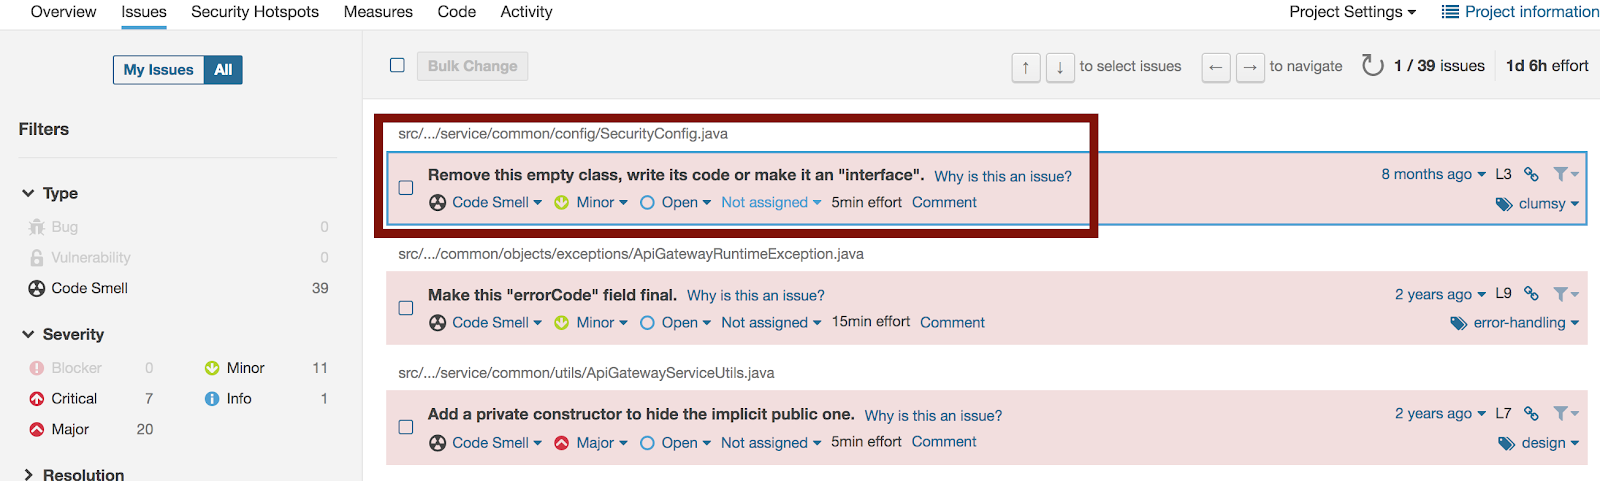Viewport: 1600px width, 481px height.
Task: Switch to the Security Hotspots tab
Action: [x=255, y=12]
